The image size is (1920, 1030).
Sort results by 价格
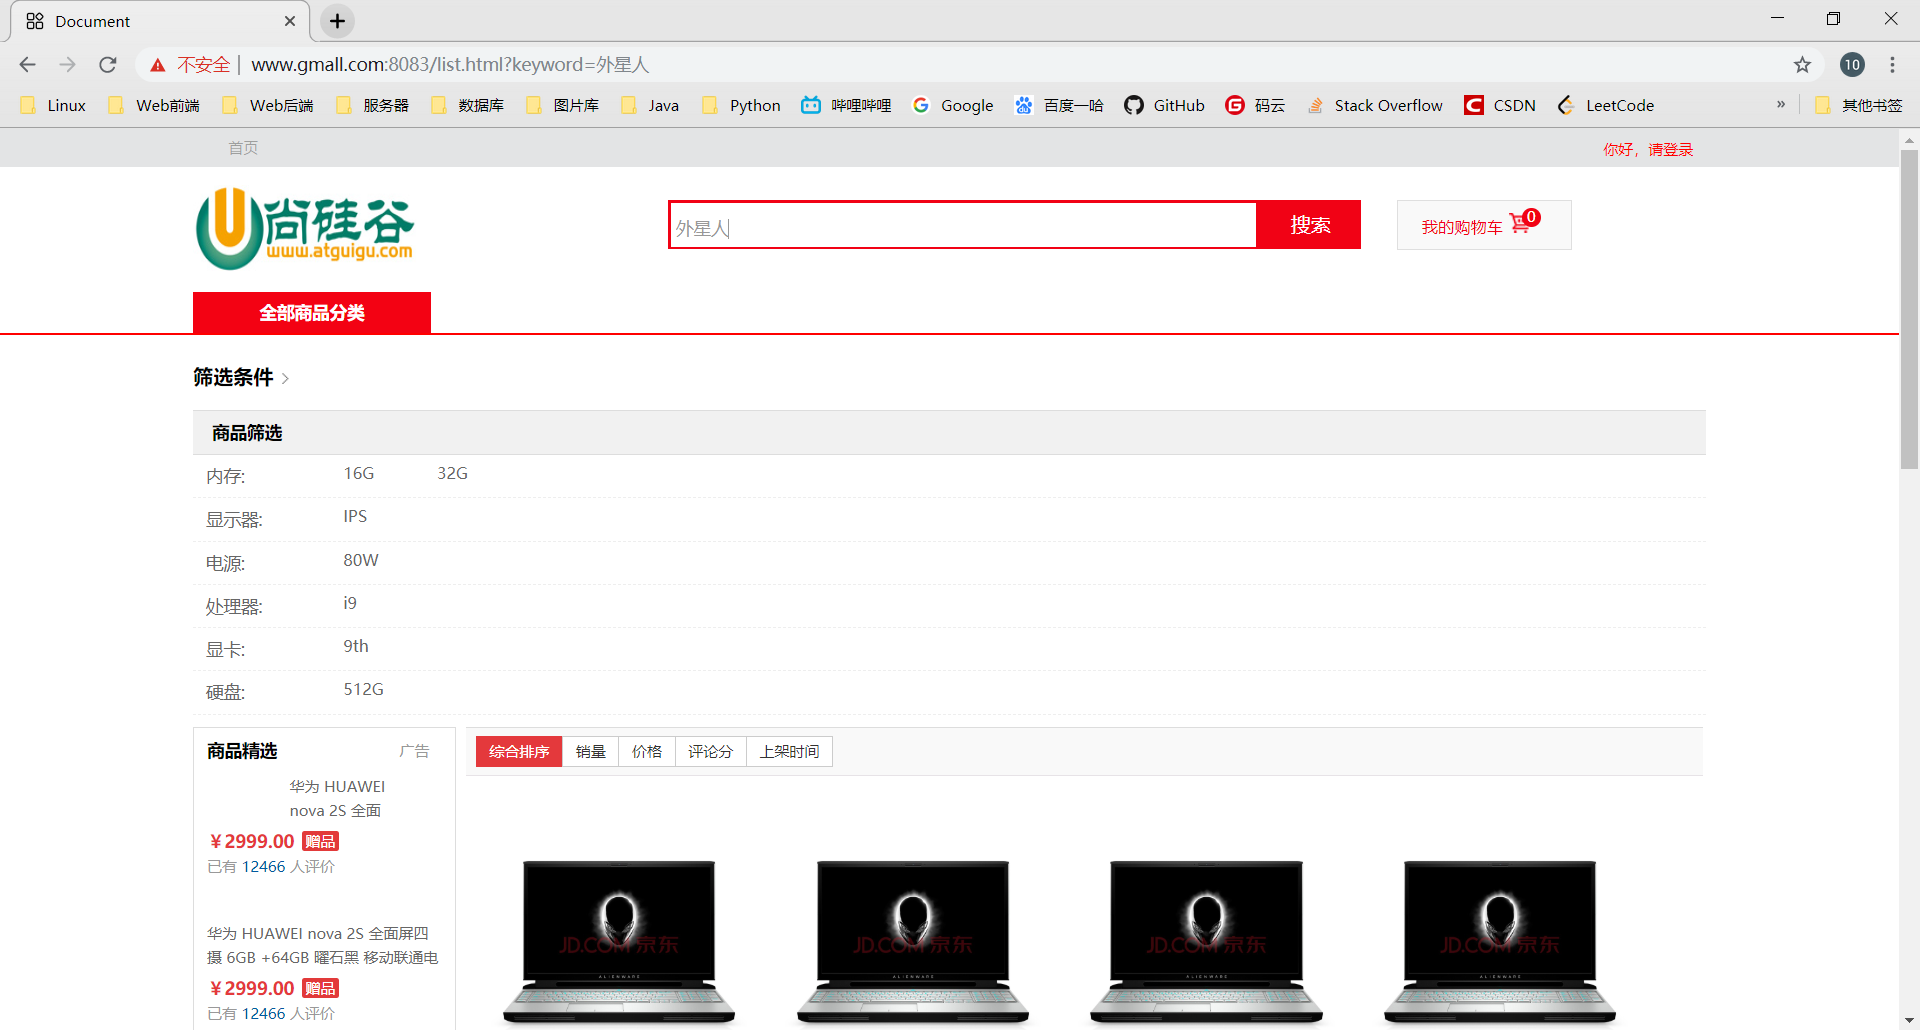647,752
